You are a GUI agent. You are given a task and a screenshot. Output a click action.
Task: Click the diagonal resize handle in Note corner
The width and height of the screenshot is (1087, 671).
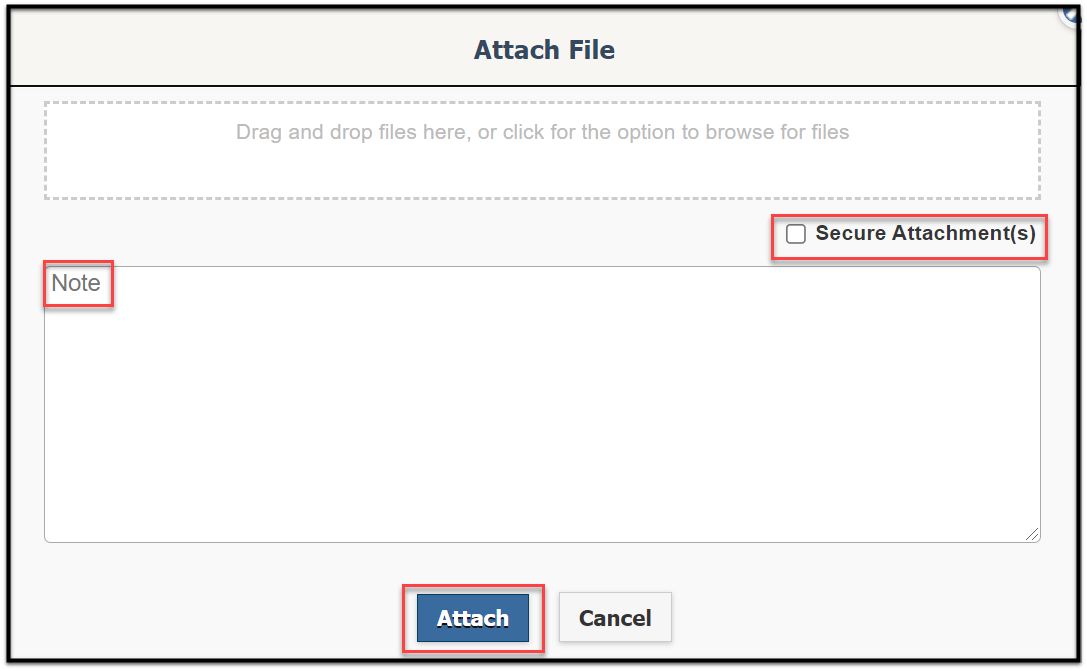tap(1032, 534)
